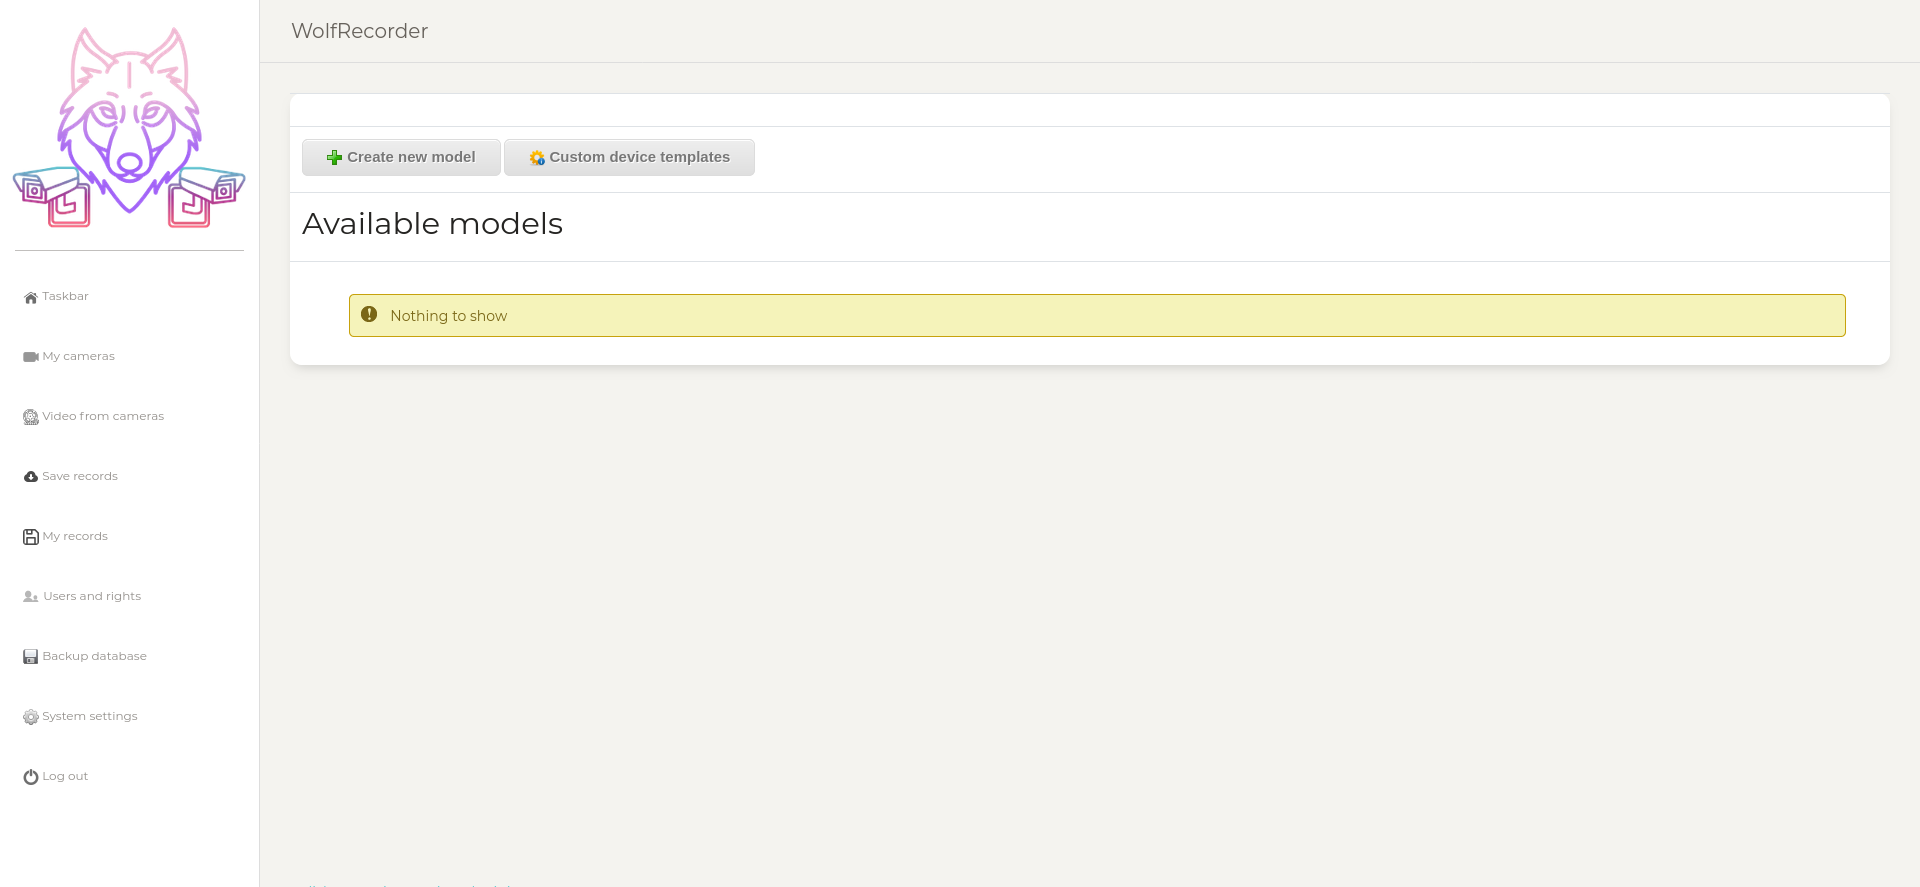Click the gear icon for System settings
This screenshot has width=1920, height=887.
[31, 717]
